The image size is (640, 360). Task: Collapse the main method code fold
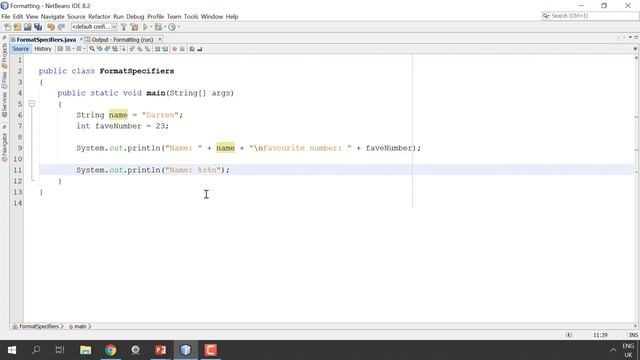coord(32,104)
